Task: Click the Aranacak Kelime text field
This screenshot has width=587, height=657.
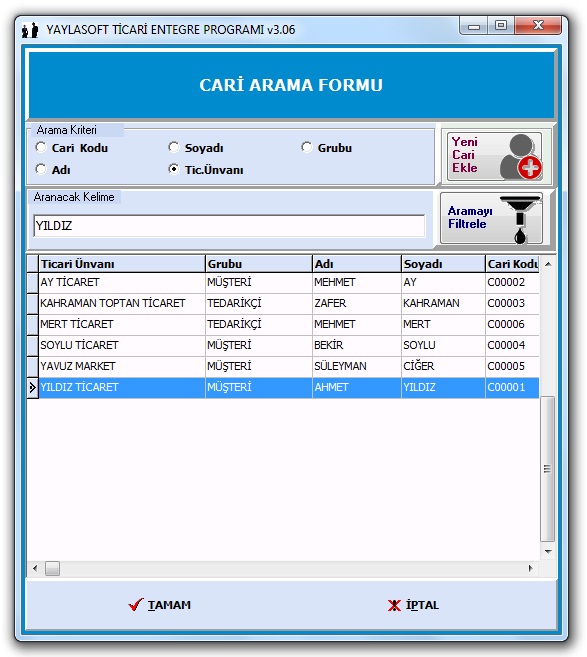Action: 229,226
